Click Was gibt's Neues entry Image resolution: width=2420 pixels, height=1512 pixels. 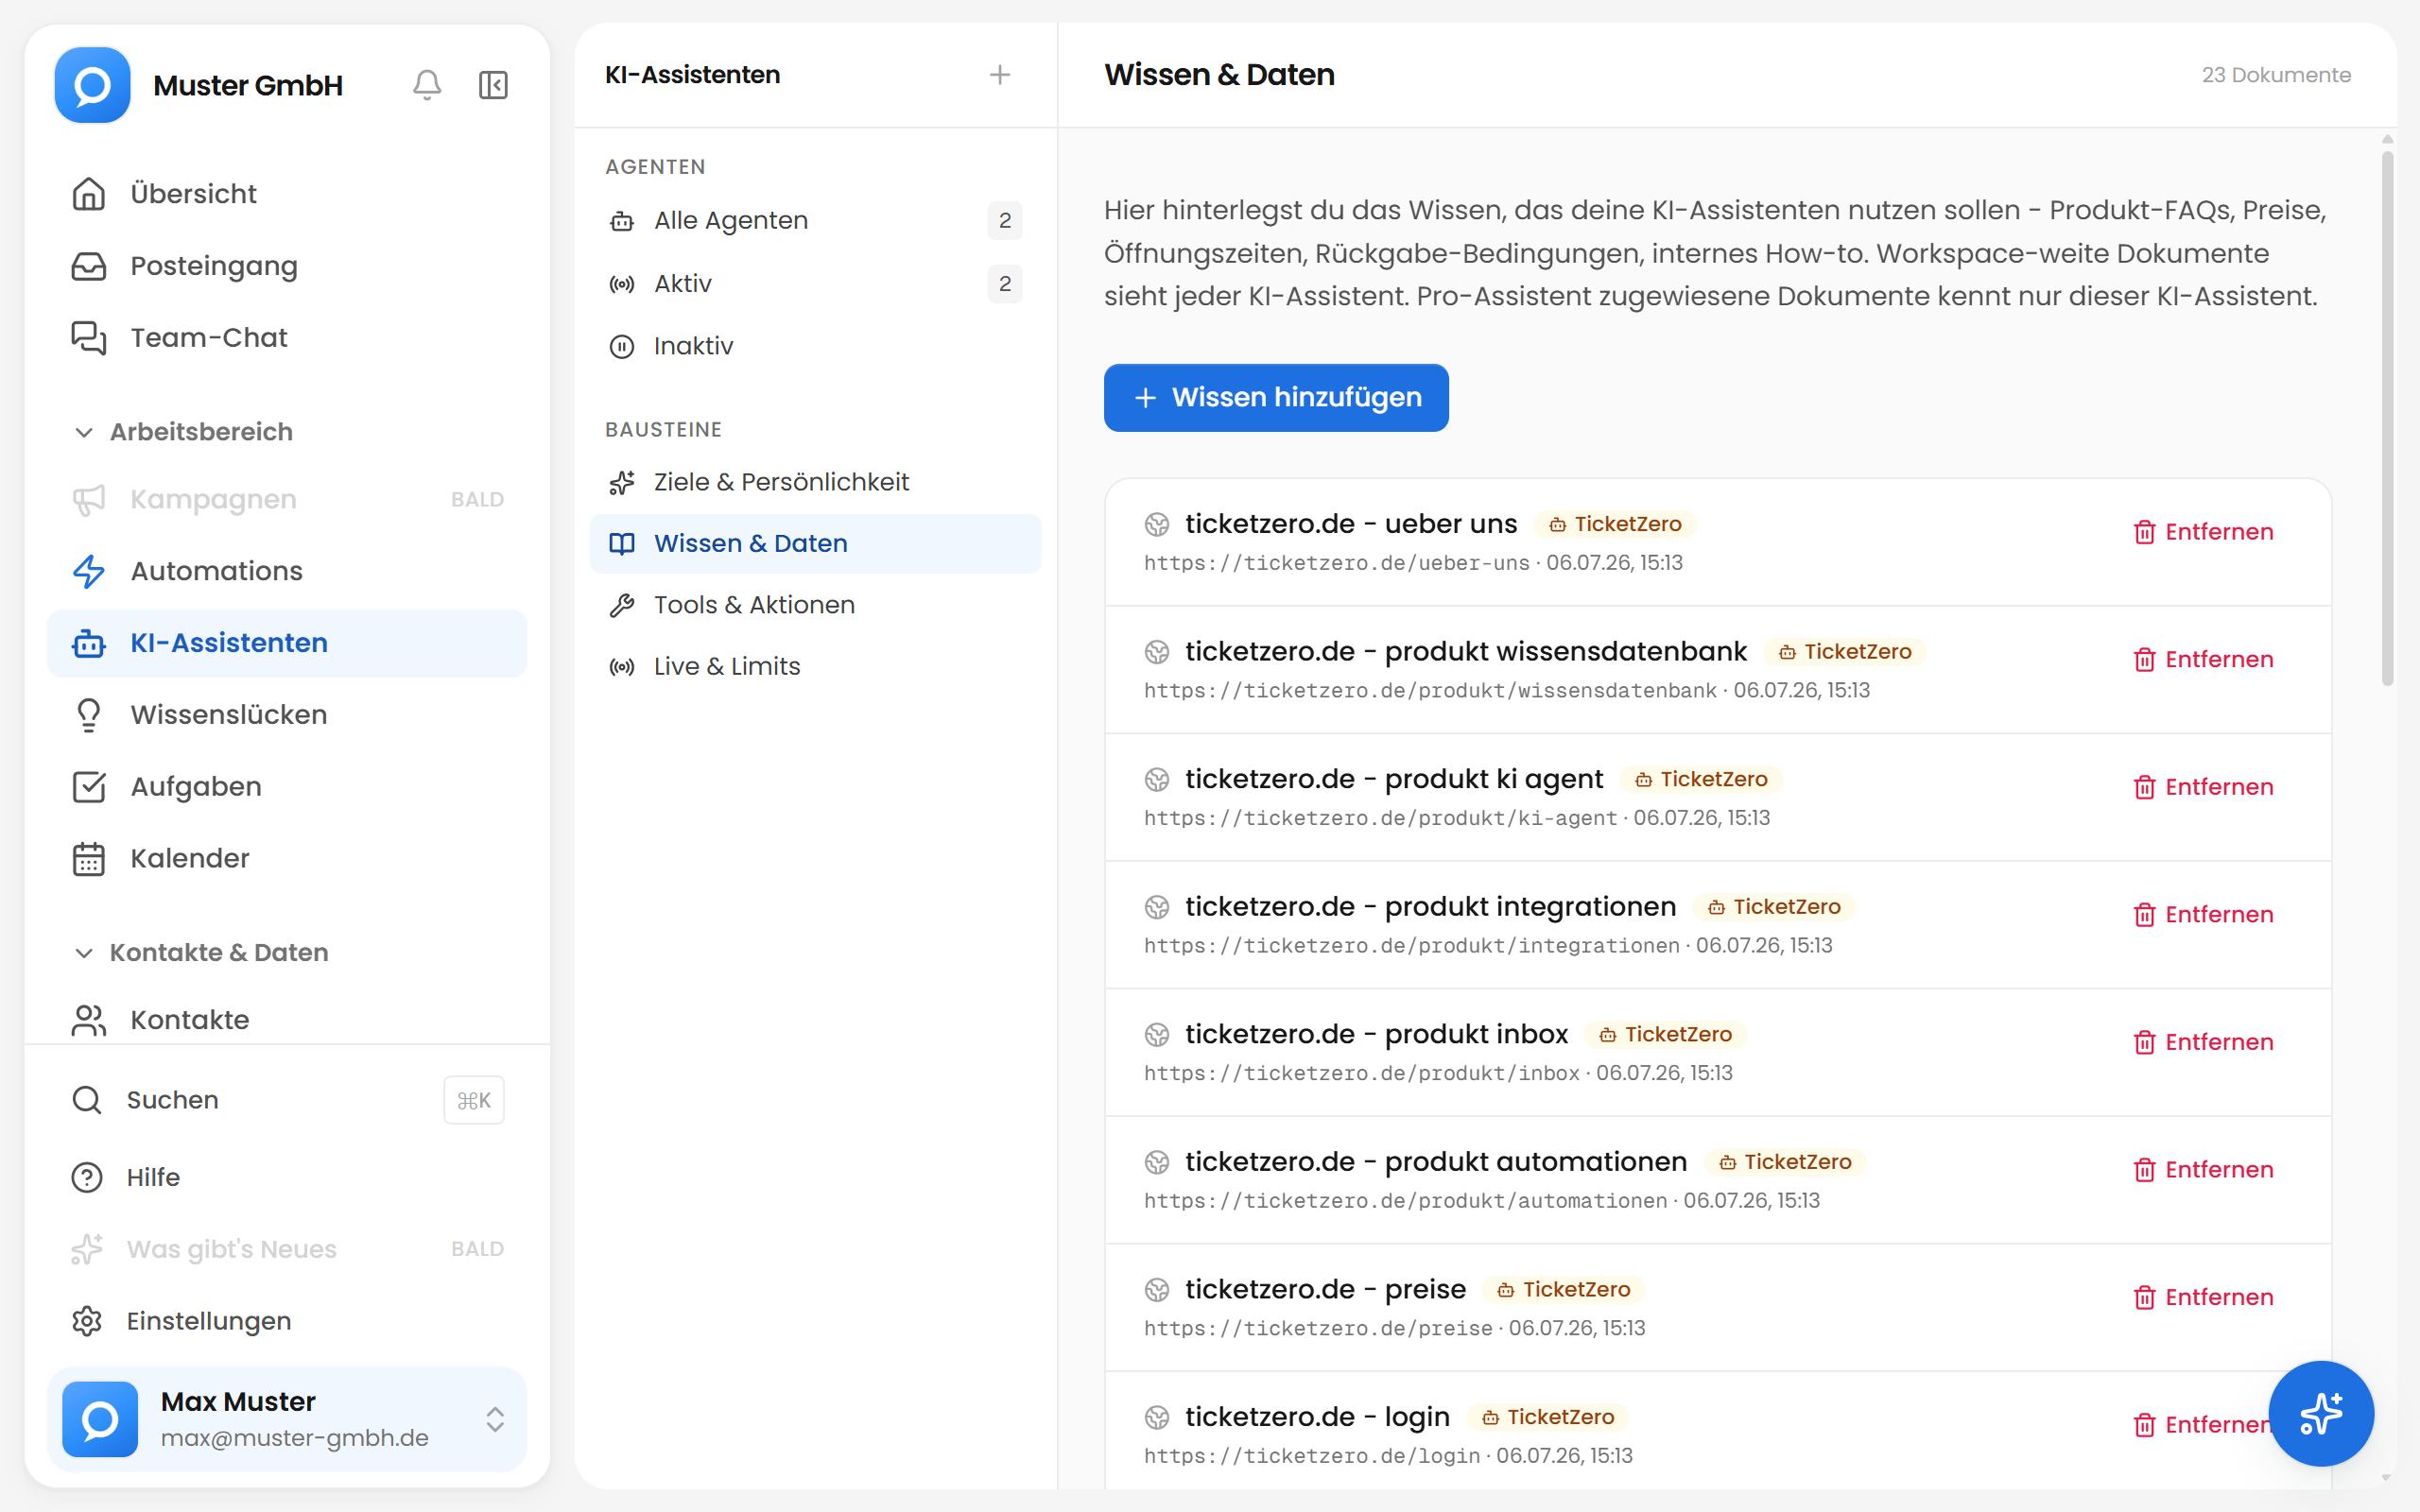(x=287, y=1250)
